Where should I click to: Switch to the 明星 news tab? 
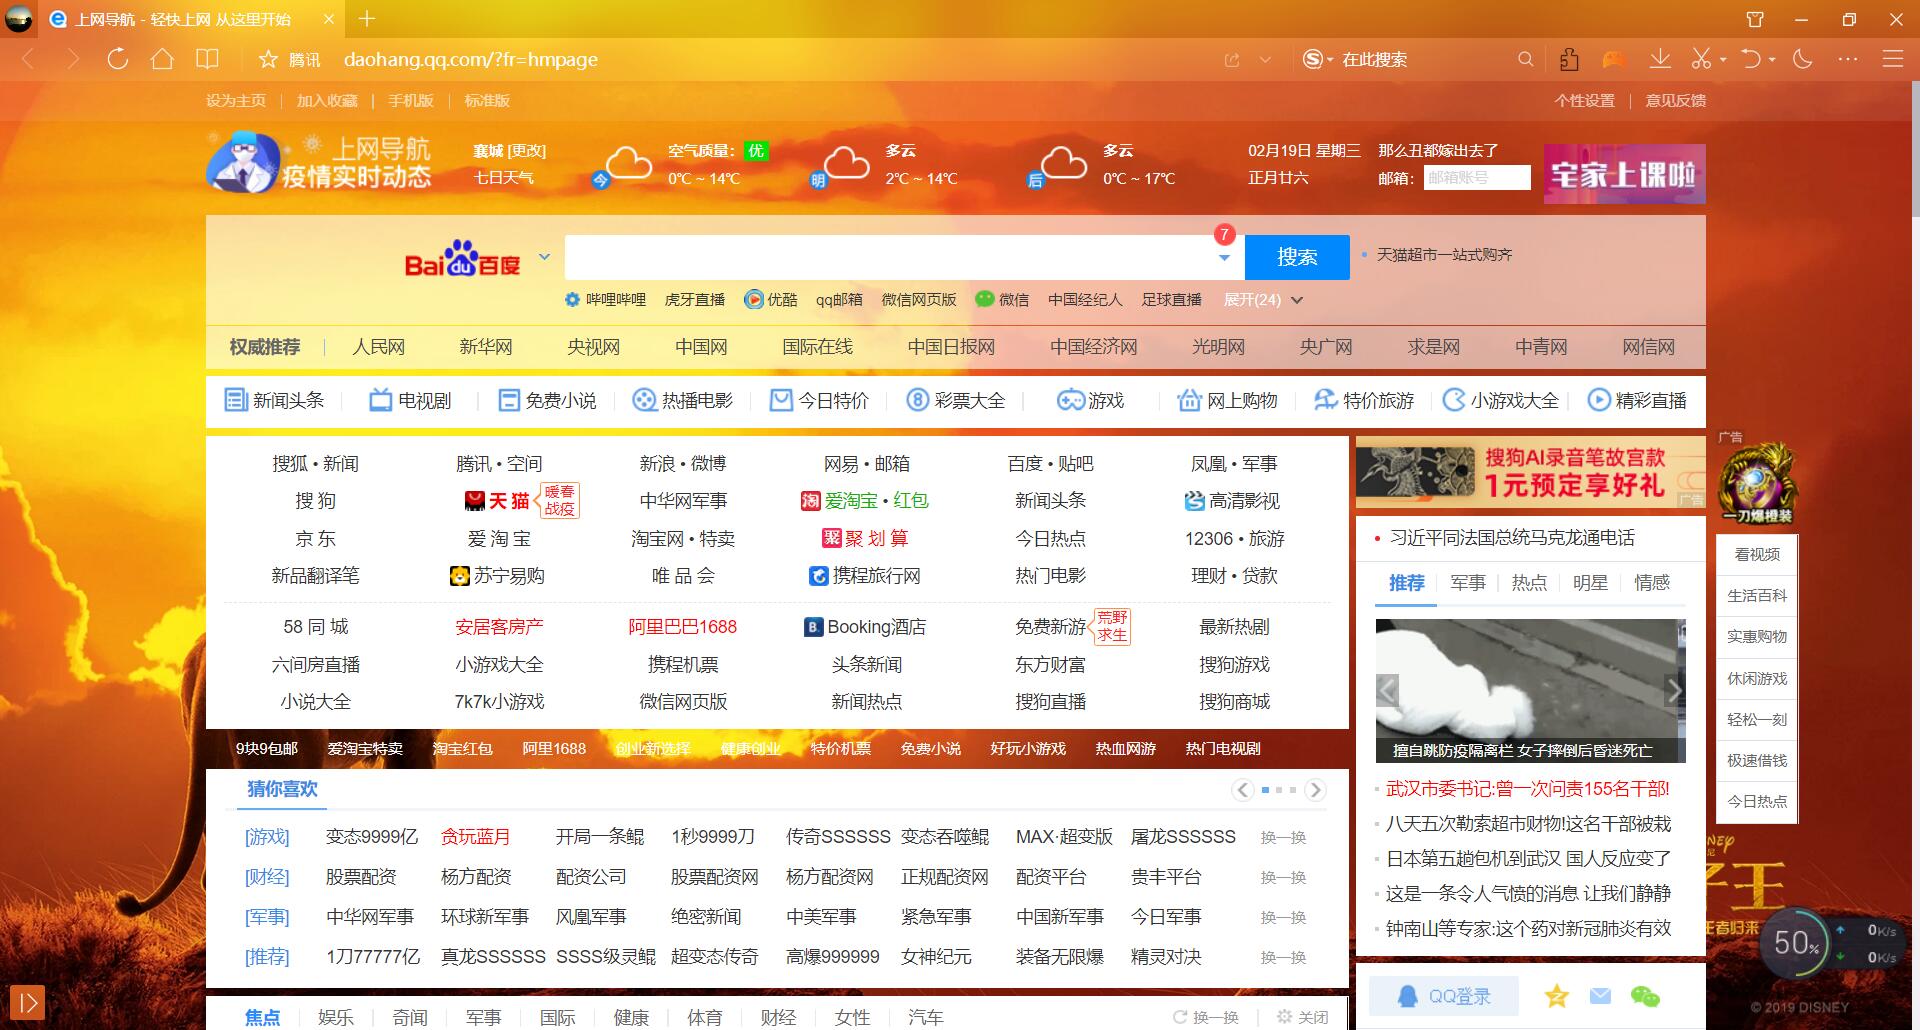(x=1590, y=583)
